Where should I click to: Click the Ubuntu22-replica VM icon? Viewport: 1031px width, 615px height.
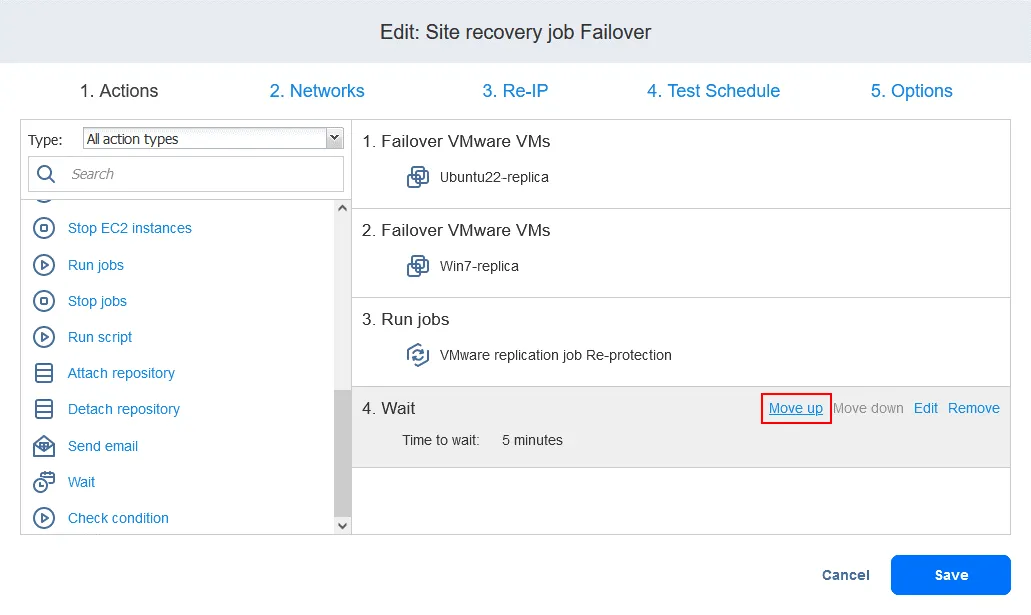418,178
